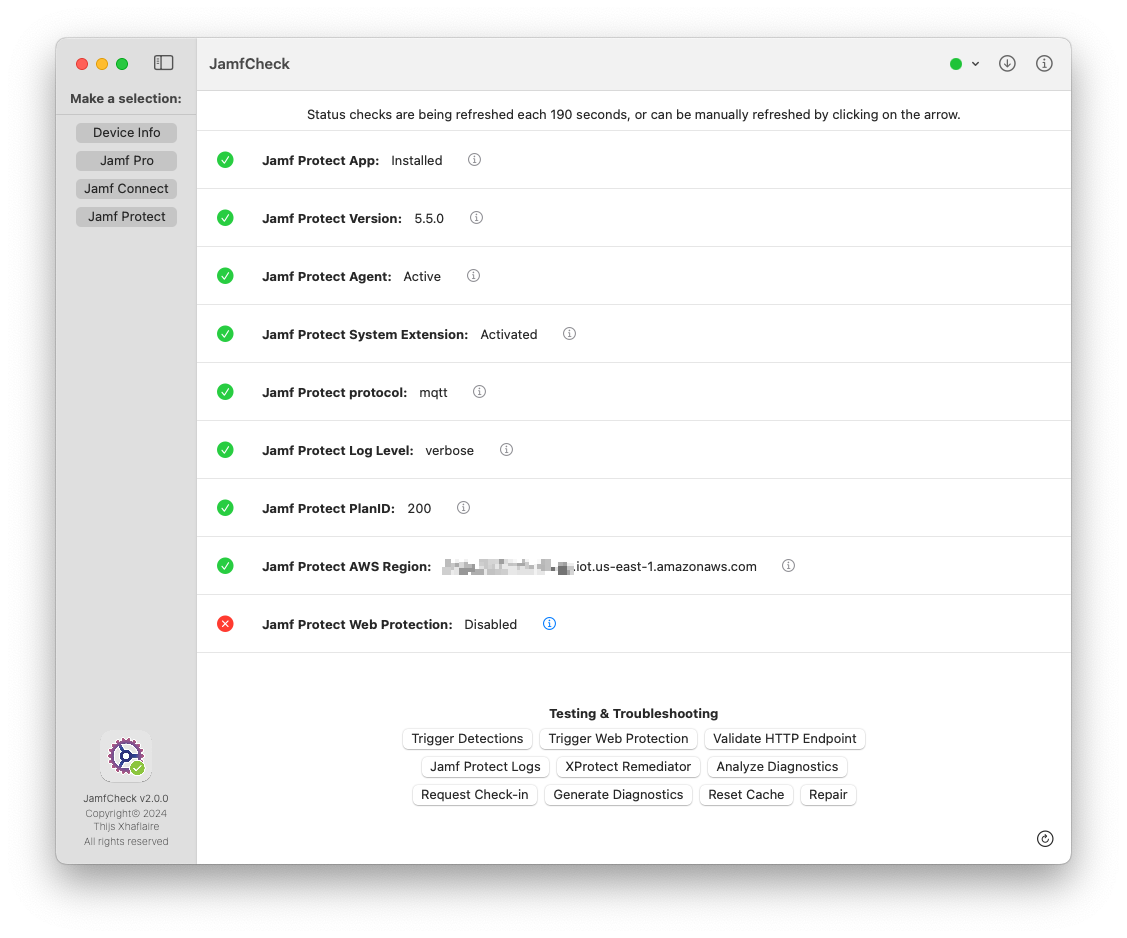The height and width of the screenshot is (938, 1127).
Task: Click the Trigger Web Protection button
Action: click(x=618, y=738)
